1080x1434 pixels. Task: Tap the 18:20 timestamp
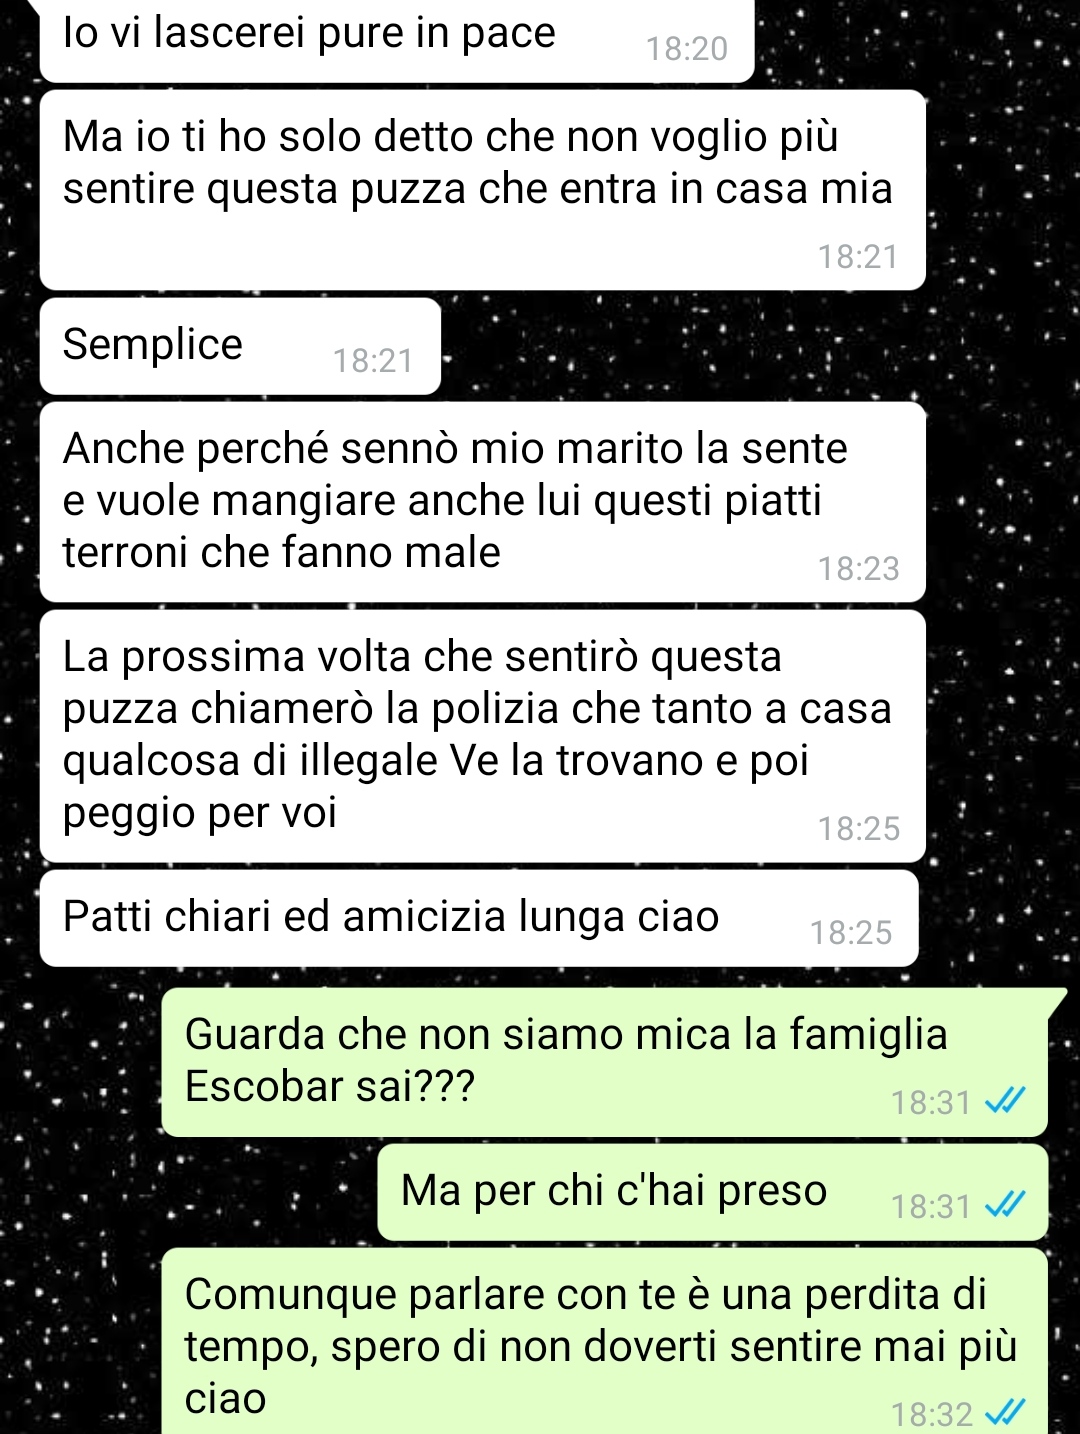coord(687,49)
